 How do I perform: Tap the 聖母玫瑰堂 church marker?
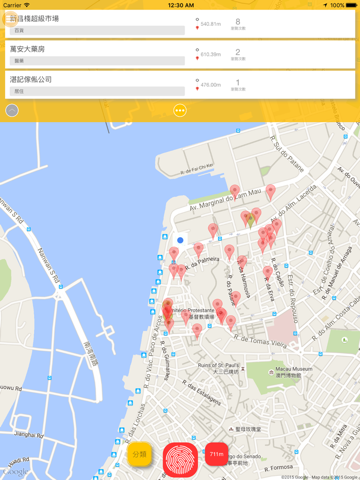(231, 429)
